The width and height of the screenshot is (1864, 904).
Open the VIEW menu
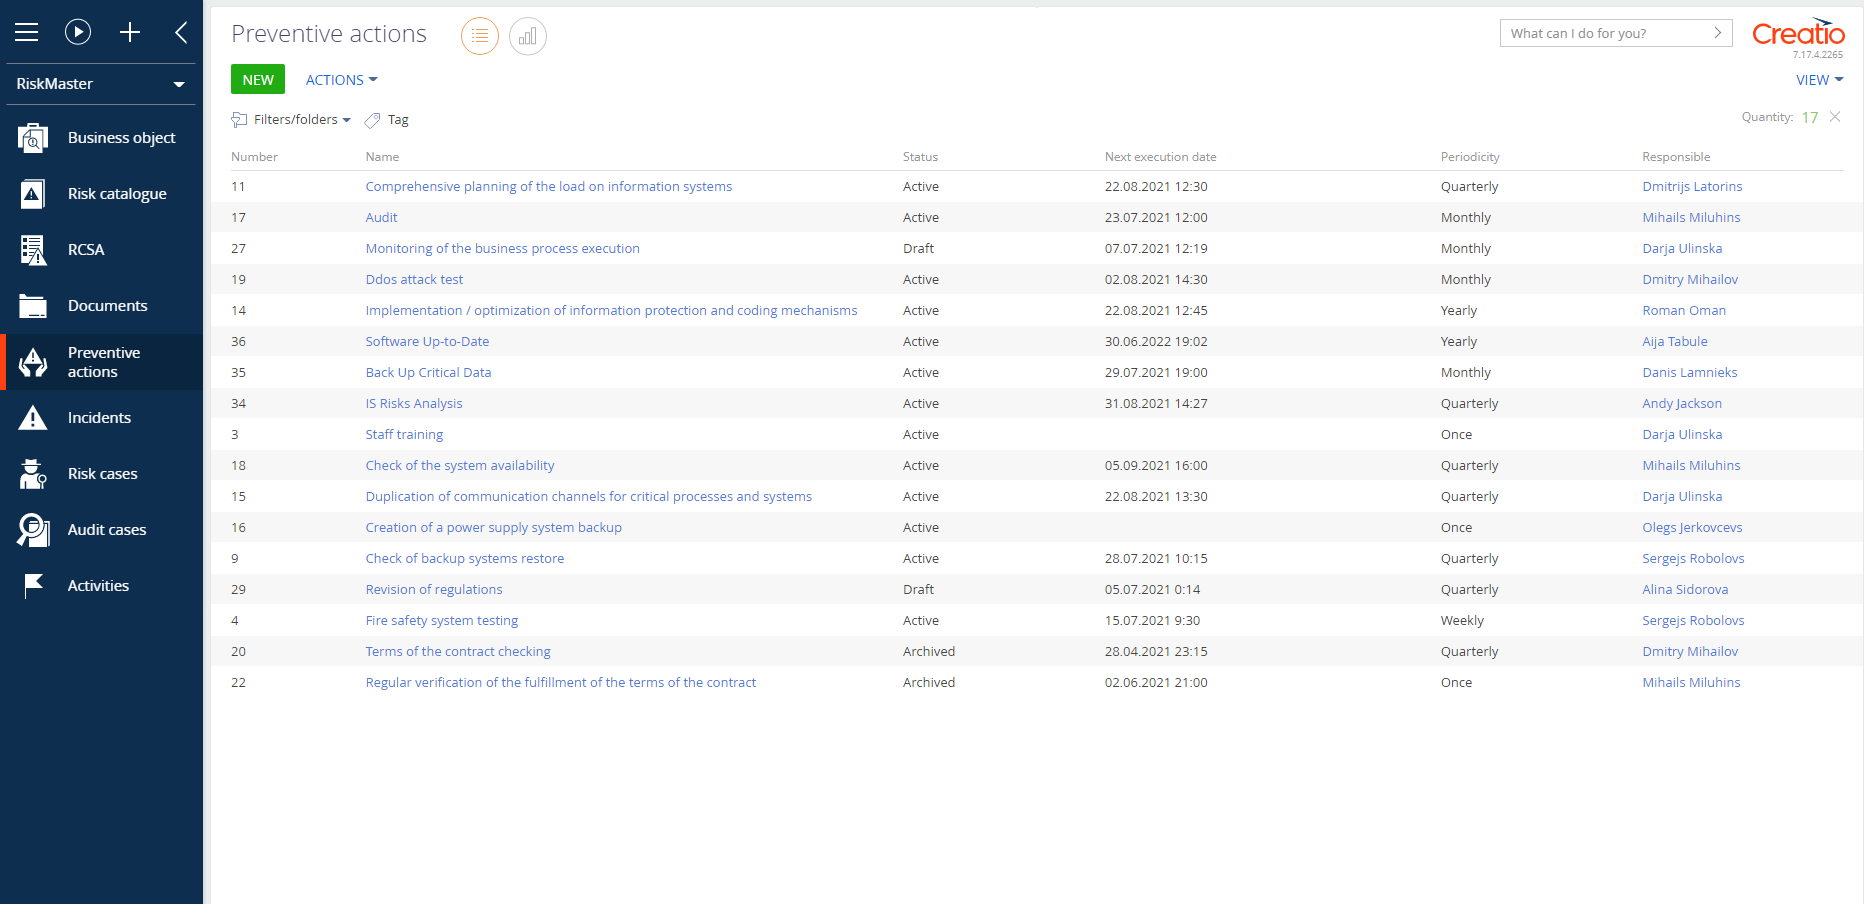tap(1818, 80)
